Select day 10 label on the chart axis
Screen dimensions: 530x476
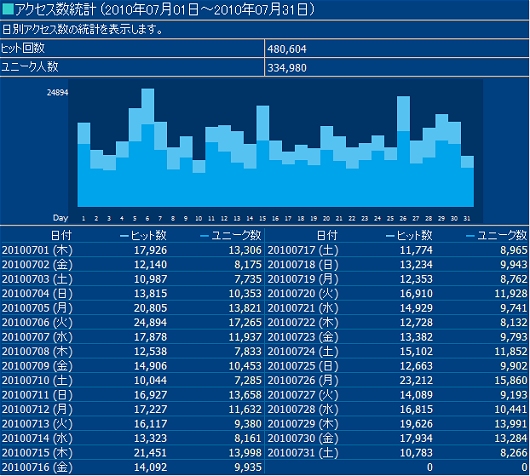(198, 219)
